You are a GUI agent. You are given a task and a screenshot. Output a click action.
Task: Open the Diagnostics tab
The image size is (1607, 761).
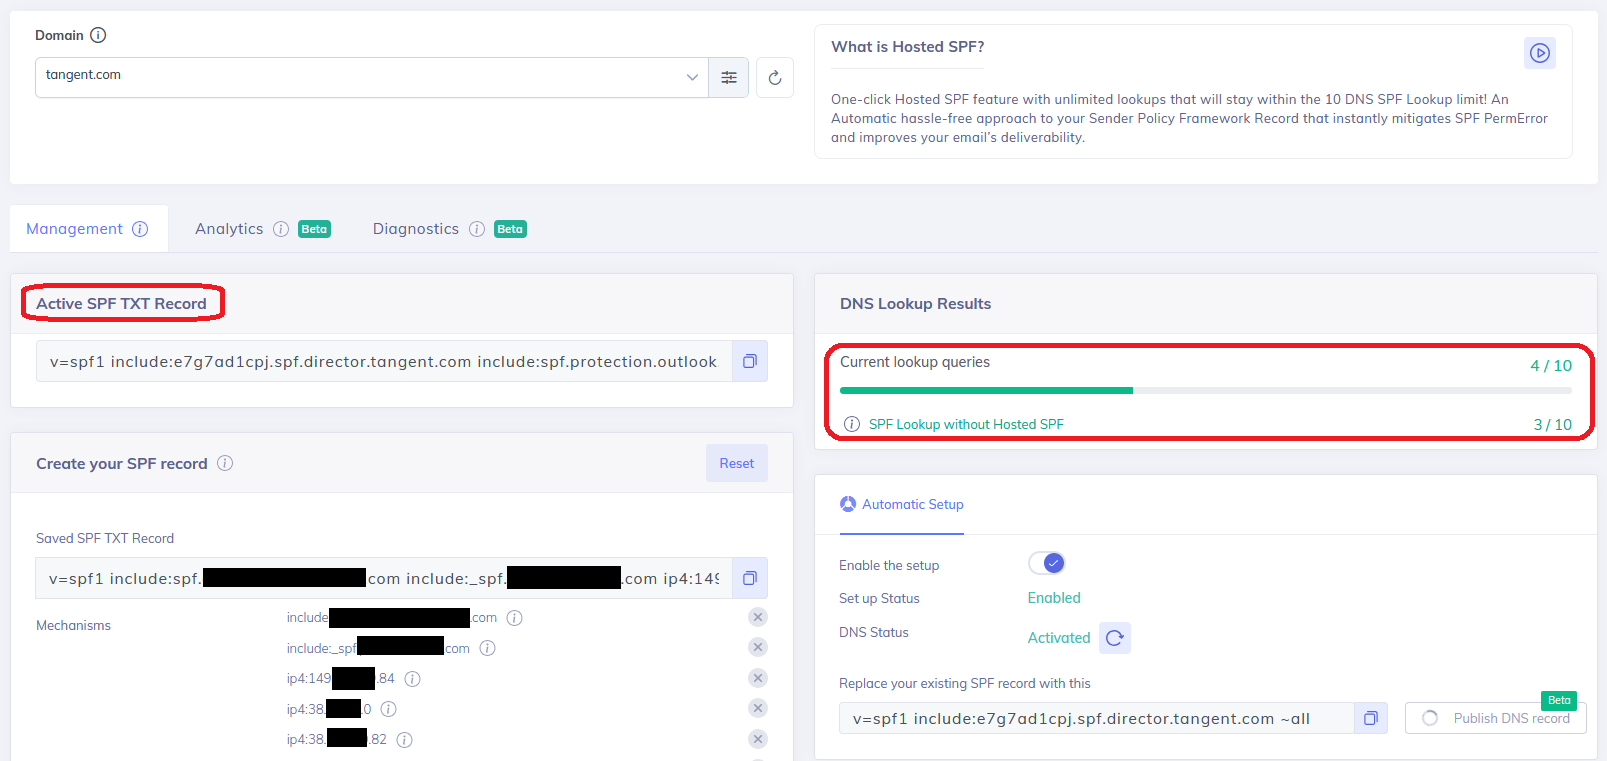[x=415, y=229]
